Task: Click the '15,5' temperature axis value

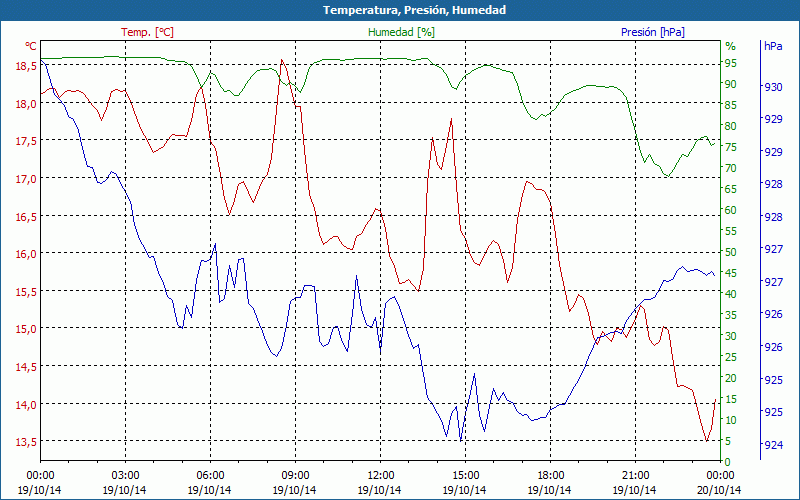Action: click(x=26, y=291)
